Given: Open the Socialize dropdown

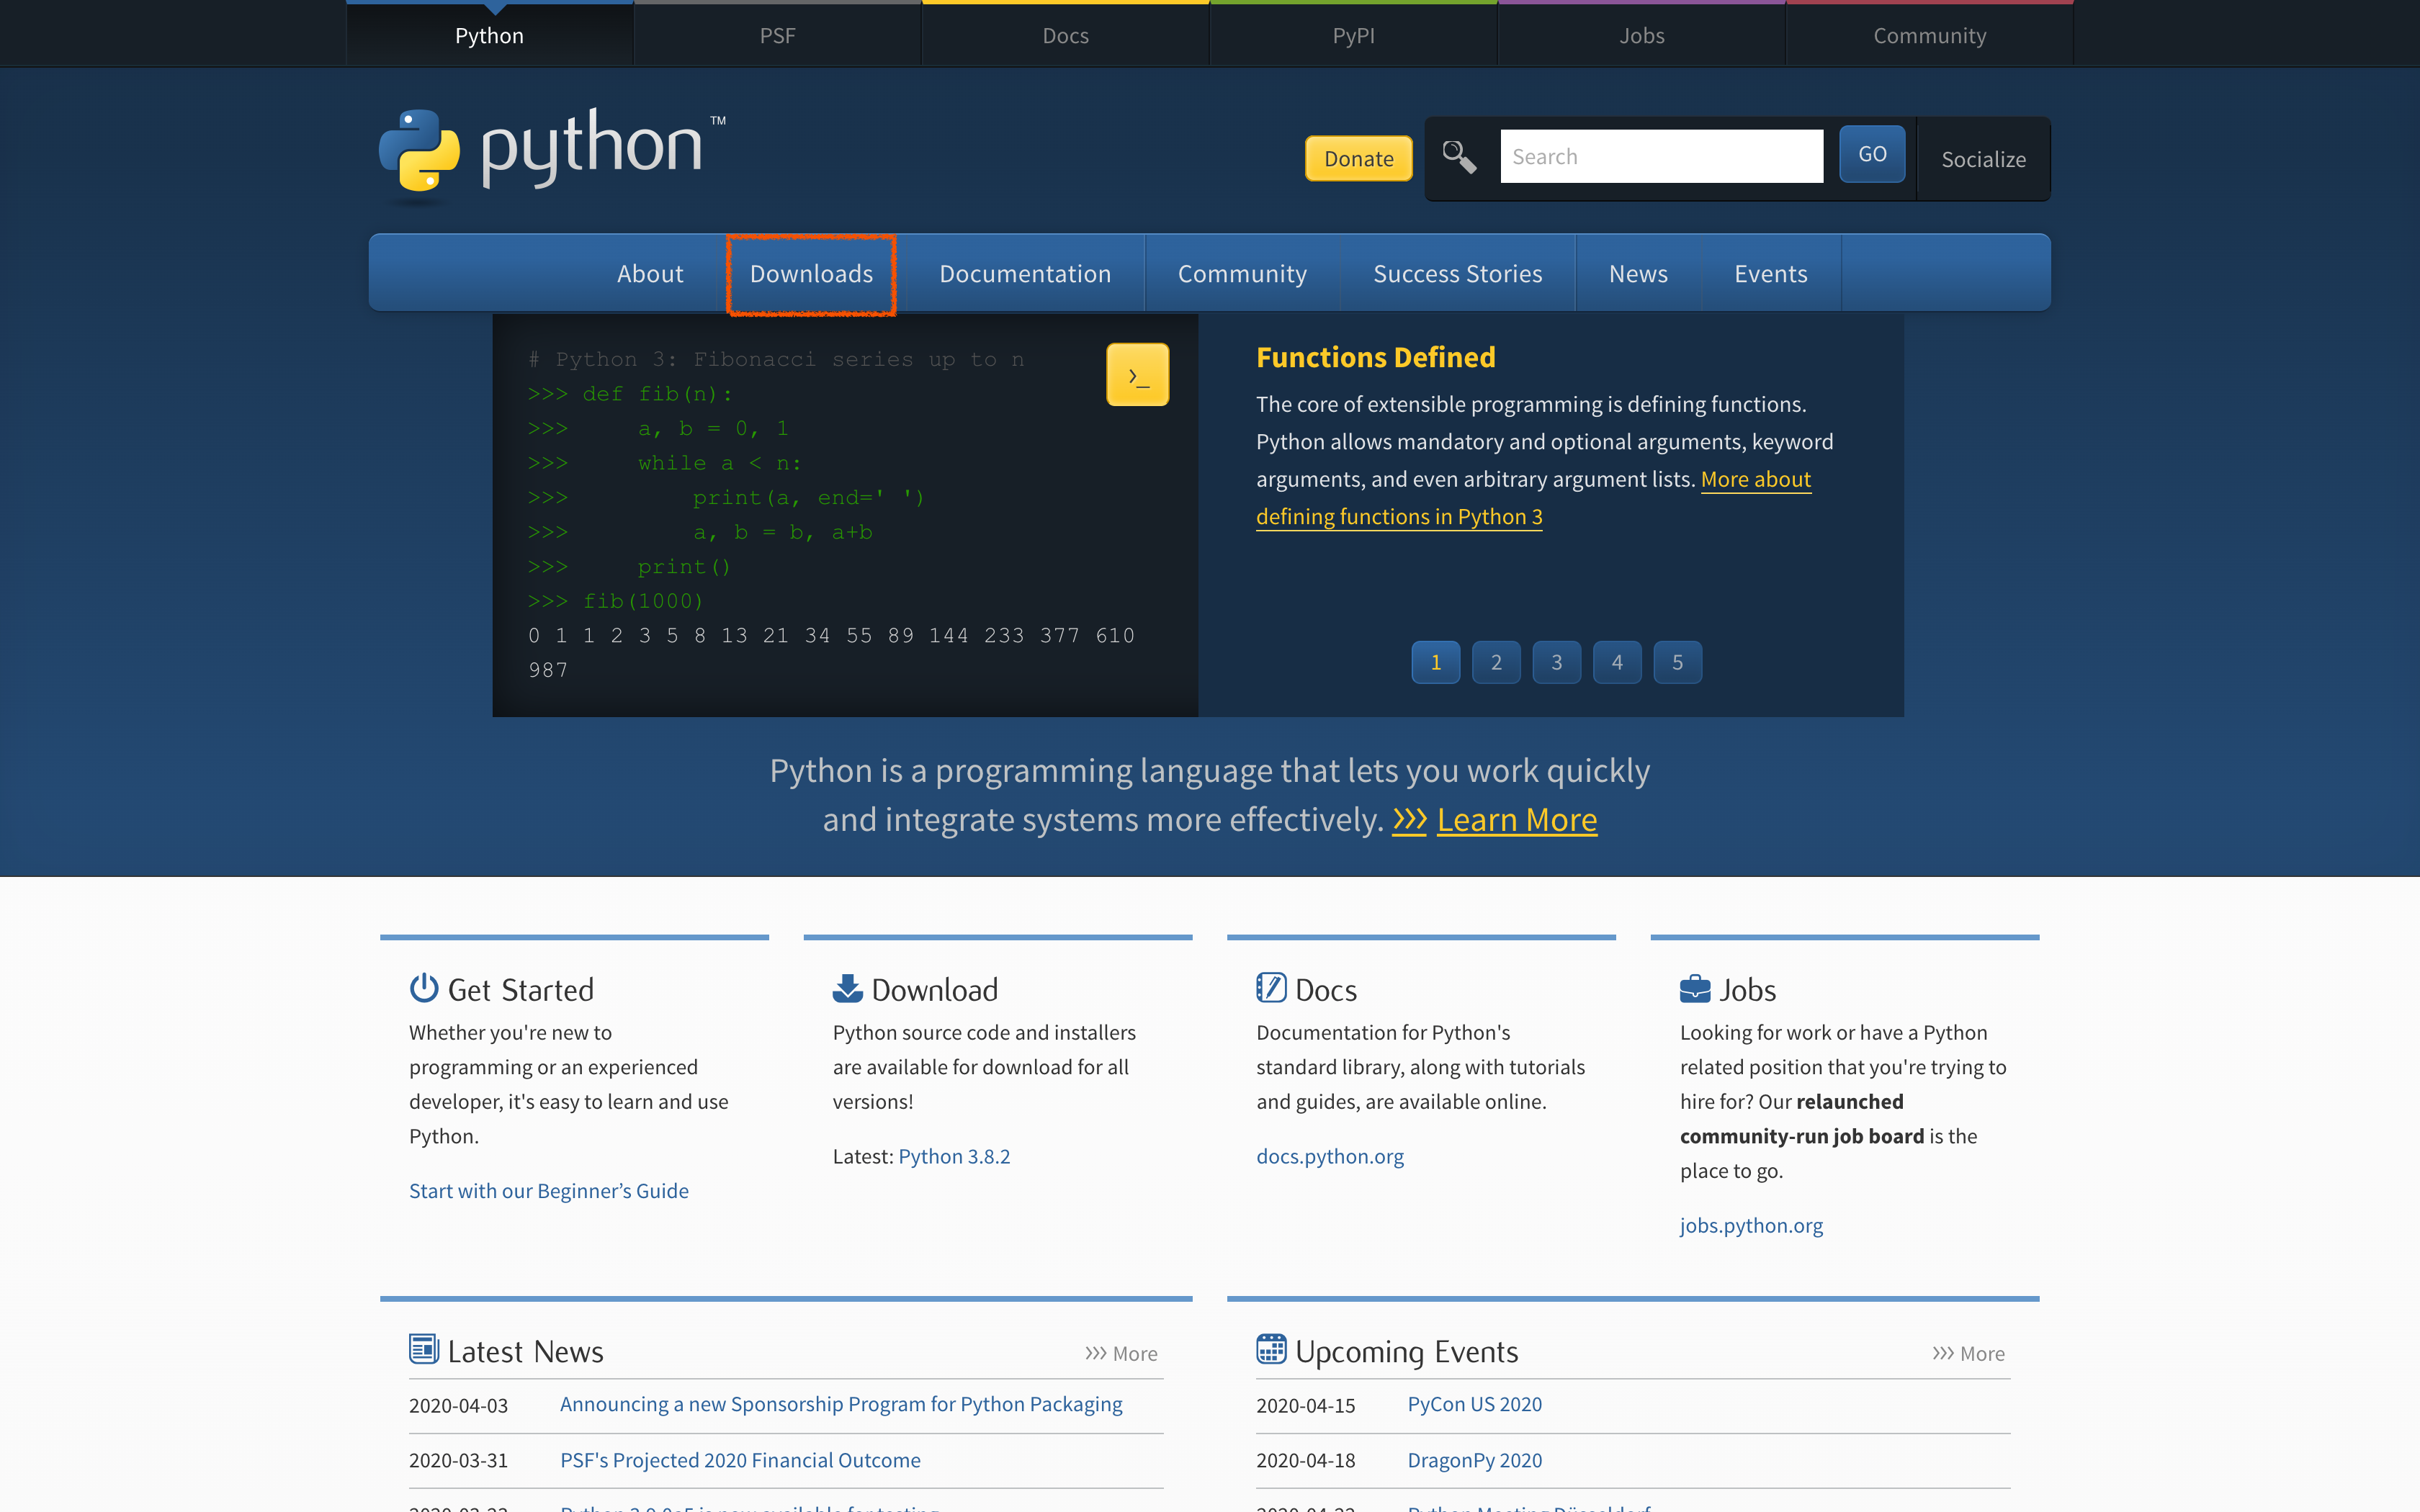Looking at the screenshot, I should [x=1983, y=159].
